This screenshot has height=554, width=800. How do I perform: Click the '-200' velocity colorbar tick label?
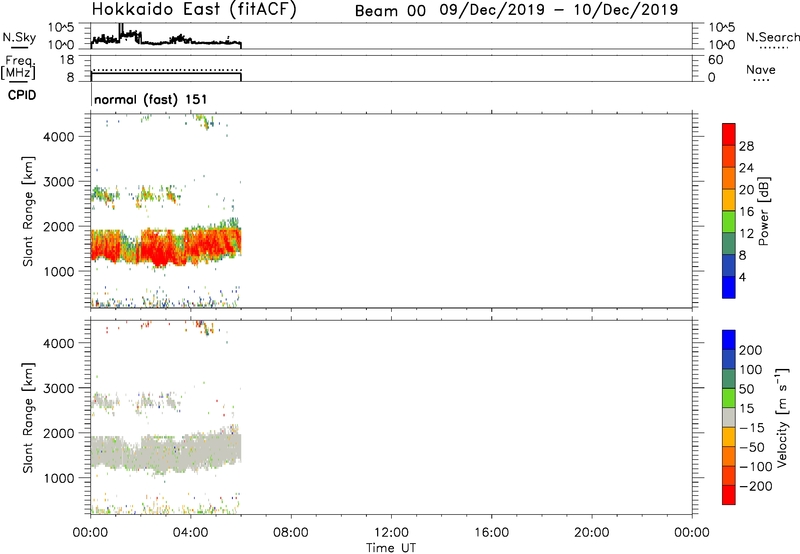click(x=756, y=486)
